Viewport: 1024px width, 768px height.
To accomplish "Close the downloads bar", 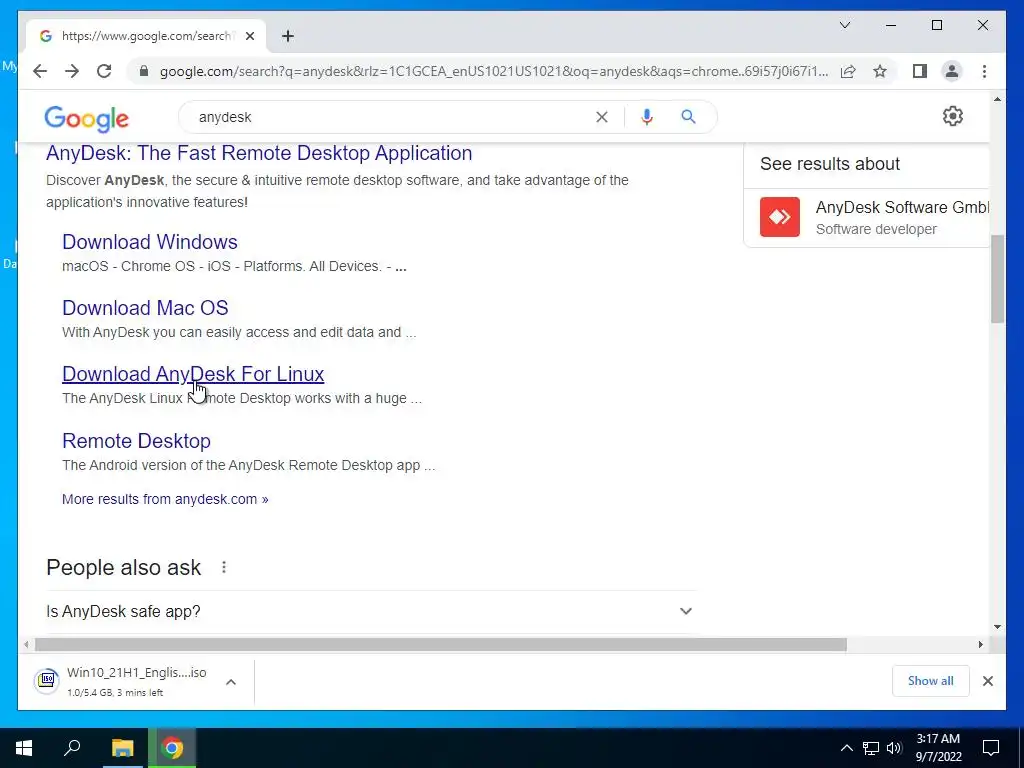I will pos(987,681).
